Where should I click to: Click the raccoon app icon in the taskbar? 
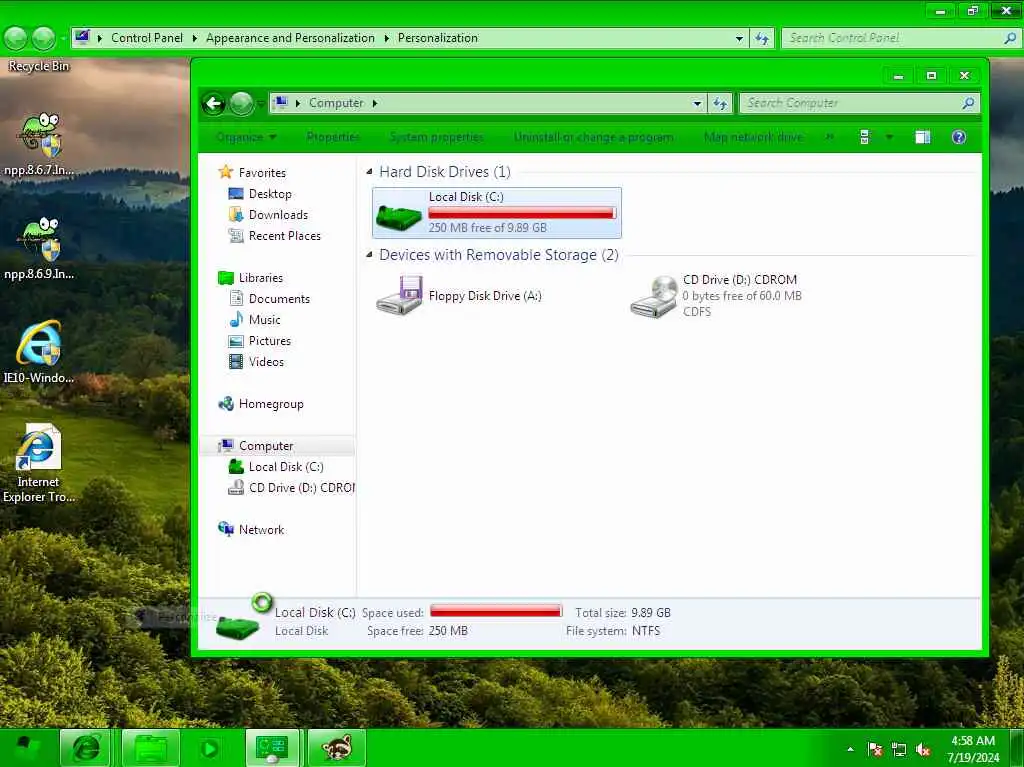click(336, 747)
